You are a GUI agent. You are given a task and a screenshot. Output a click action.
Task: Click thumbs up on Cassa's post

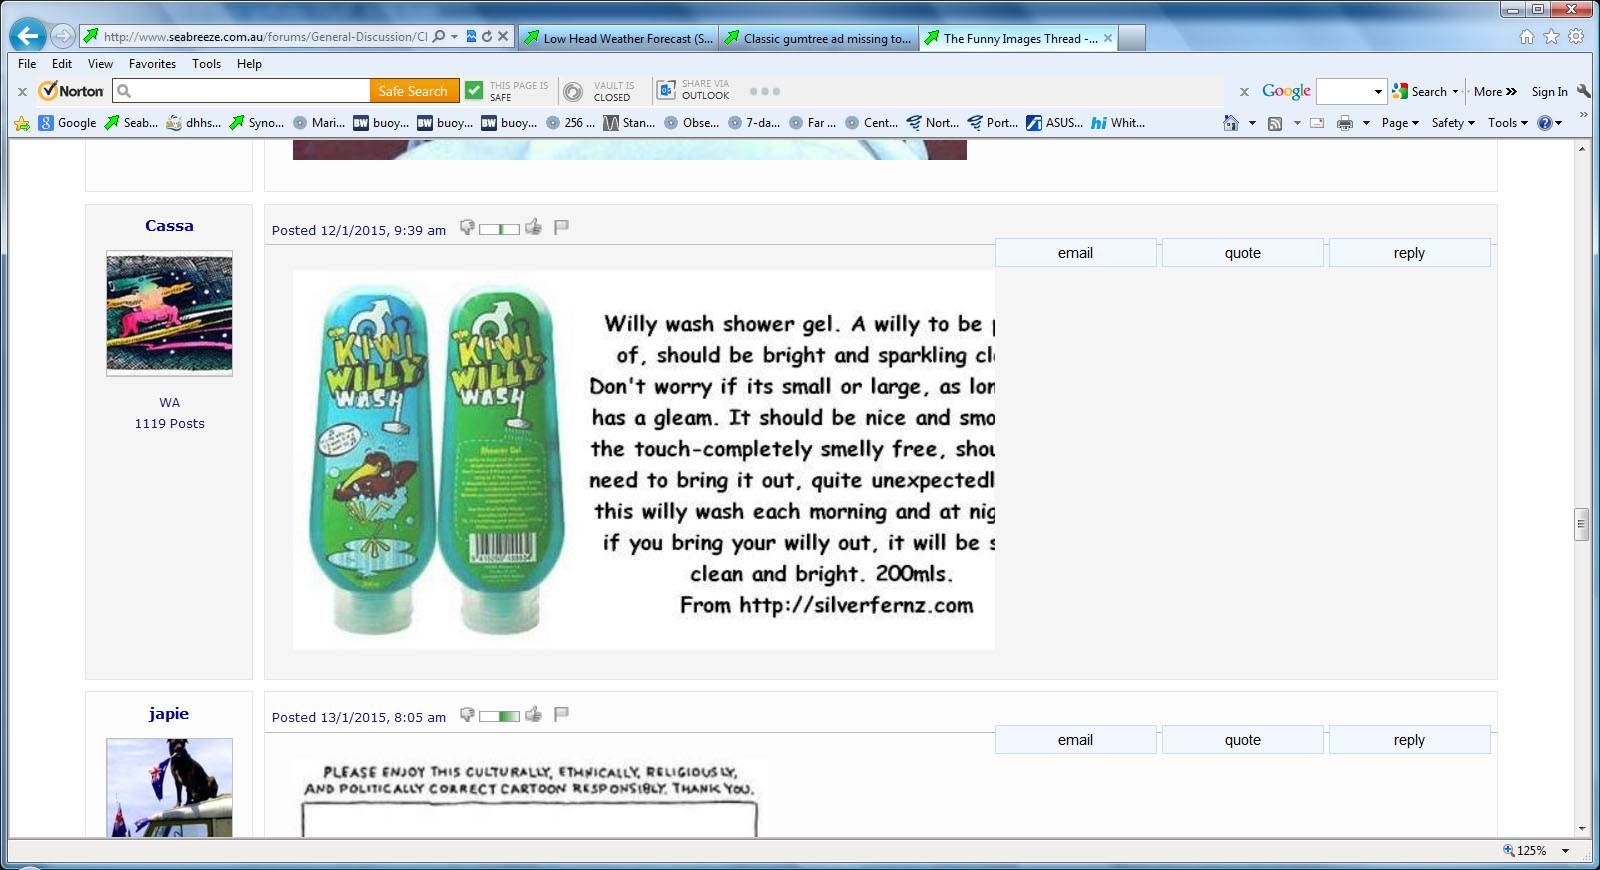pos(534,228)
